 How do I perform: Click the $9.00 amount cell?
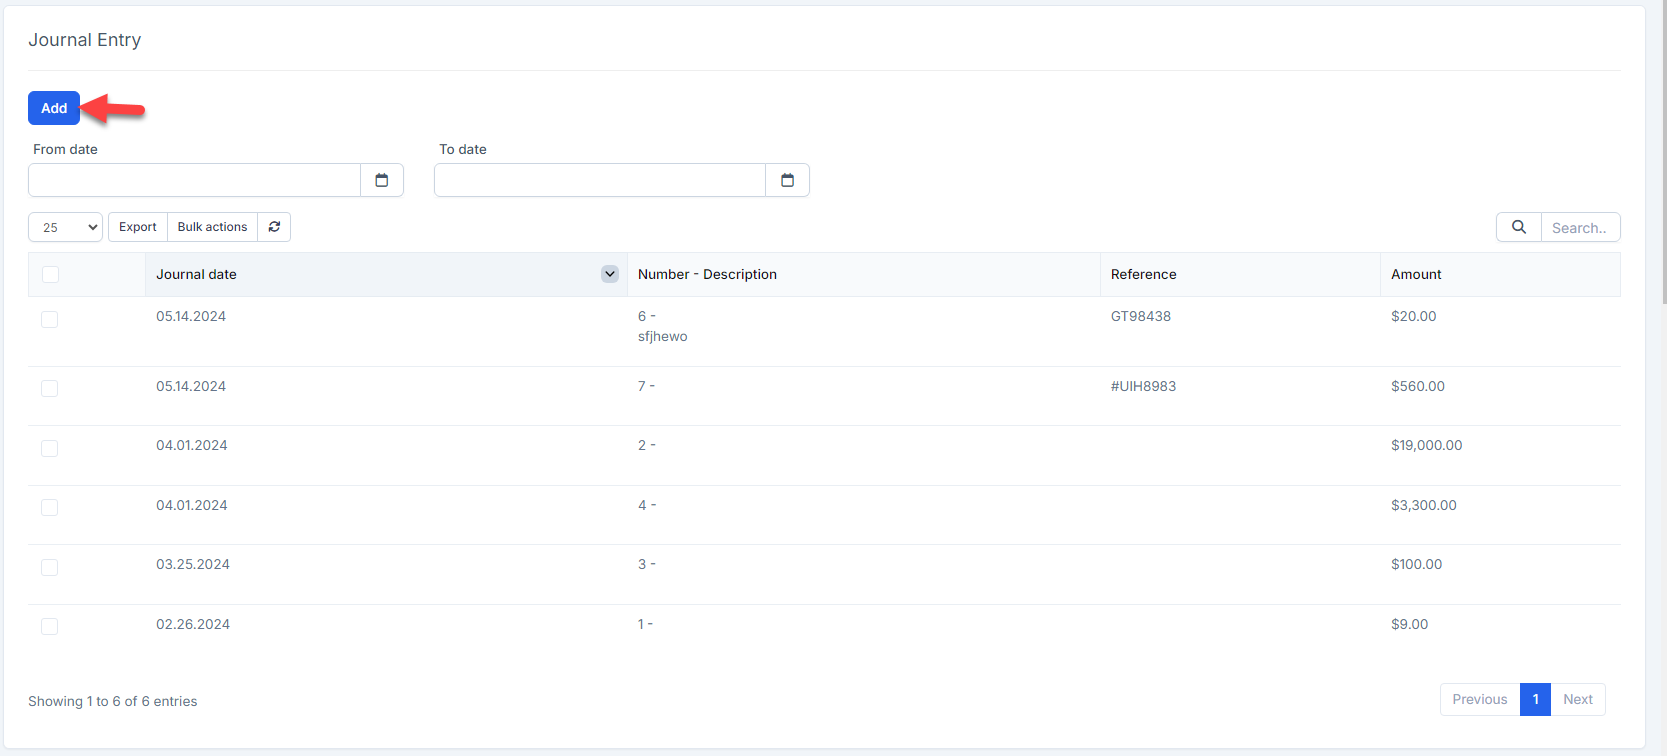point(1409,624)
